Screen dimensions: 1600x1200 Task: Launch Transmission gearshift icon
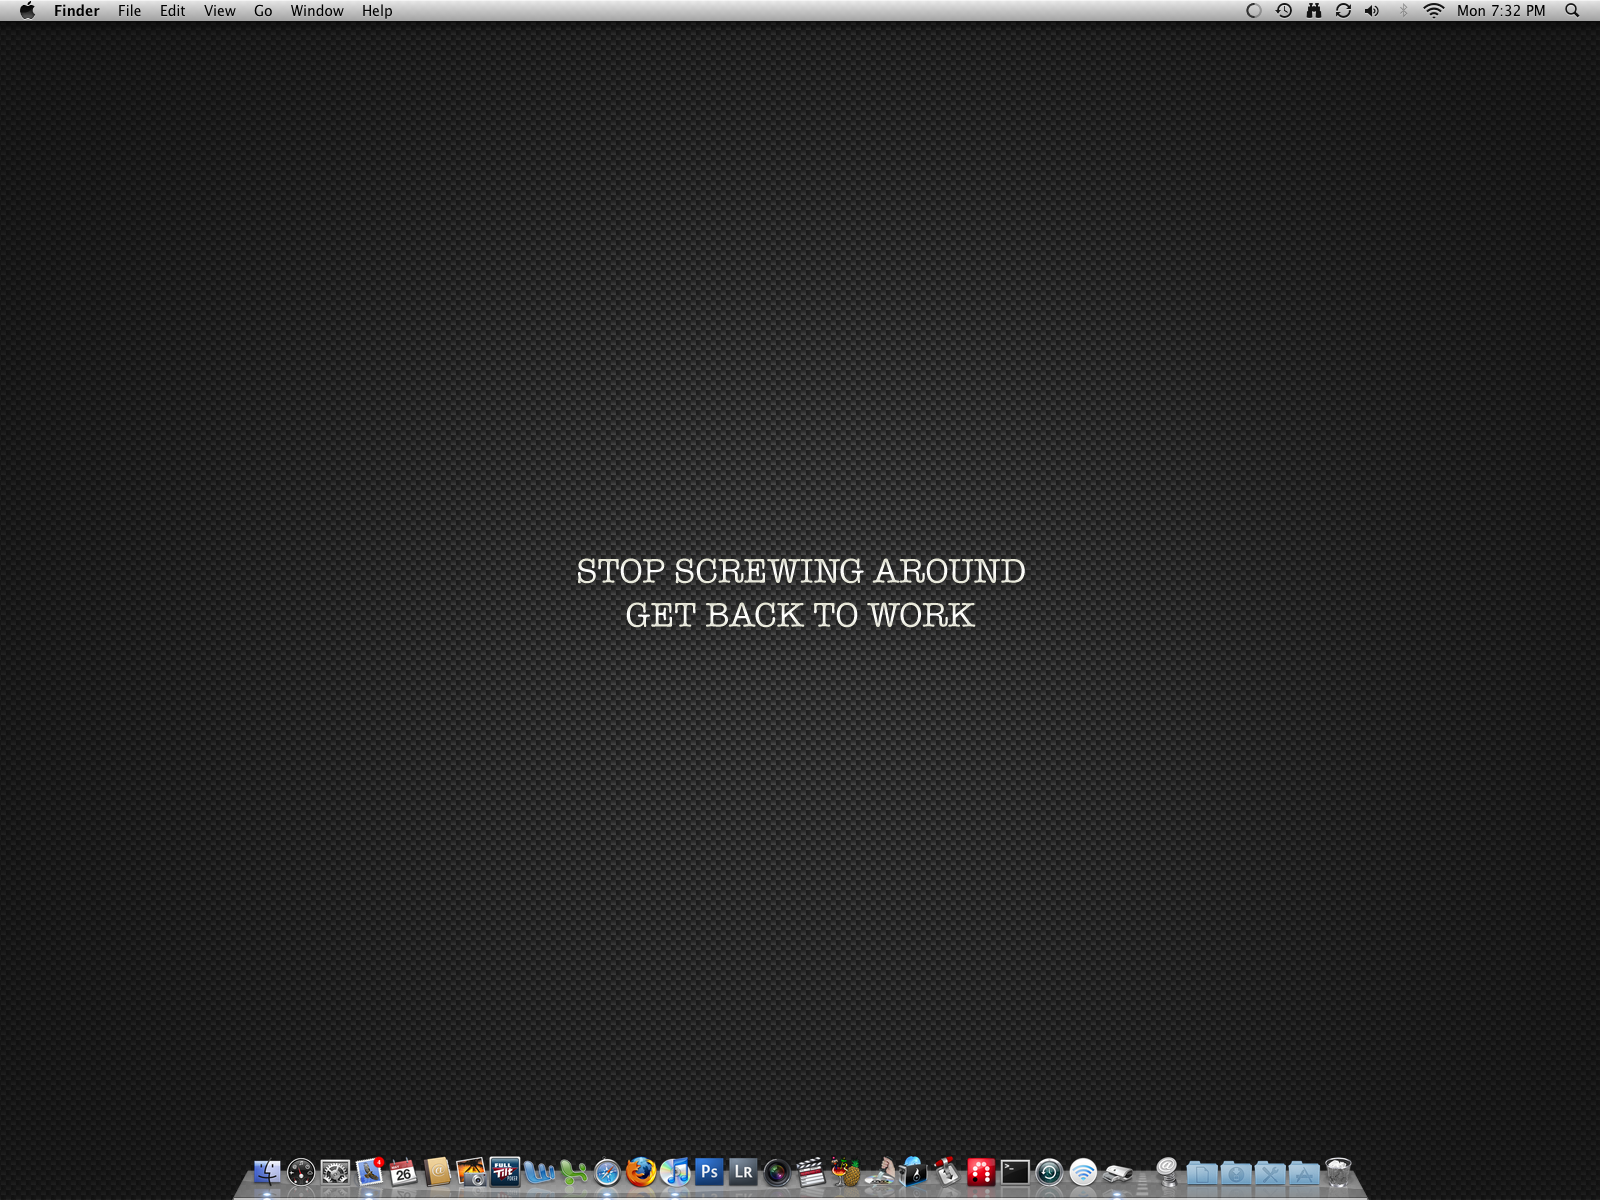tap(947, 1172)
